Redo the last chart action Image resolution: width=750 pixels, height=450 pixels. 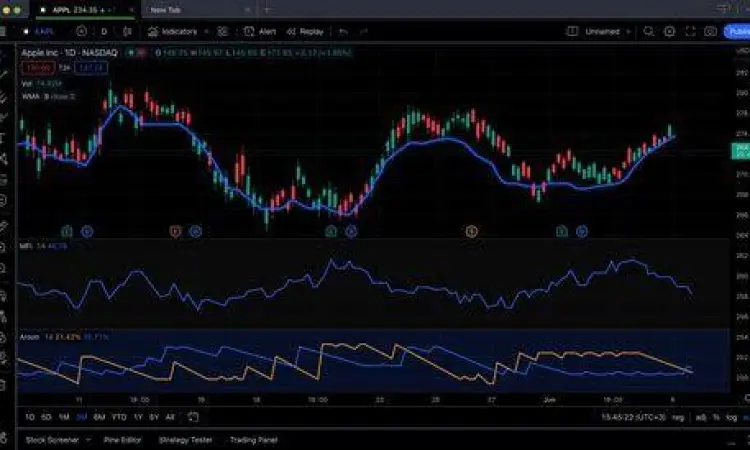364,32
